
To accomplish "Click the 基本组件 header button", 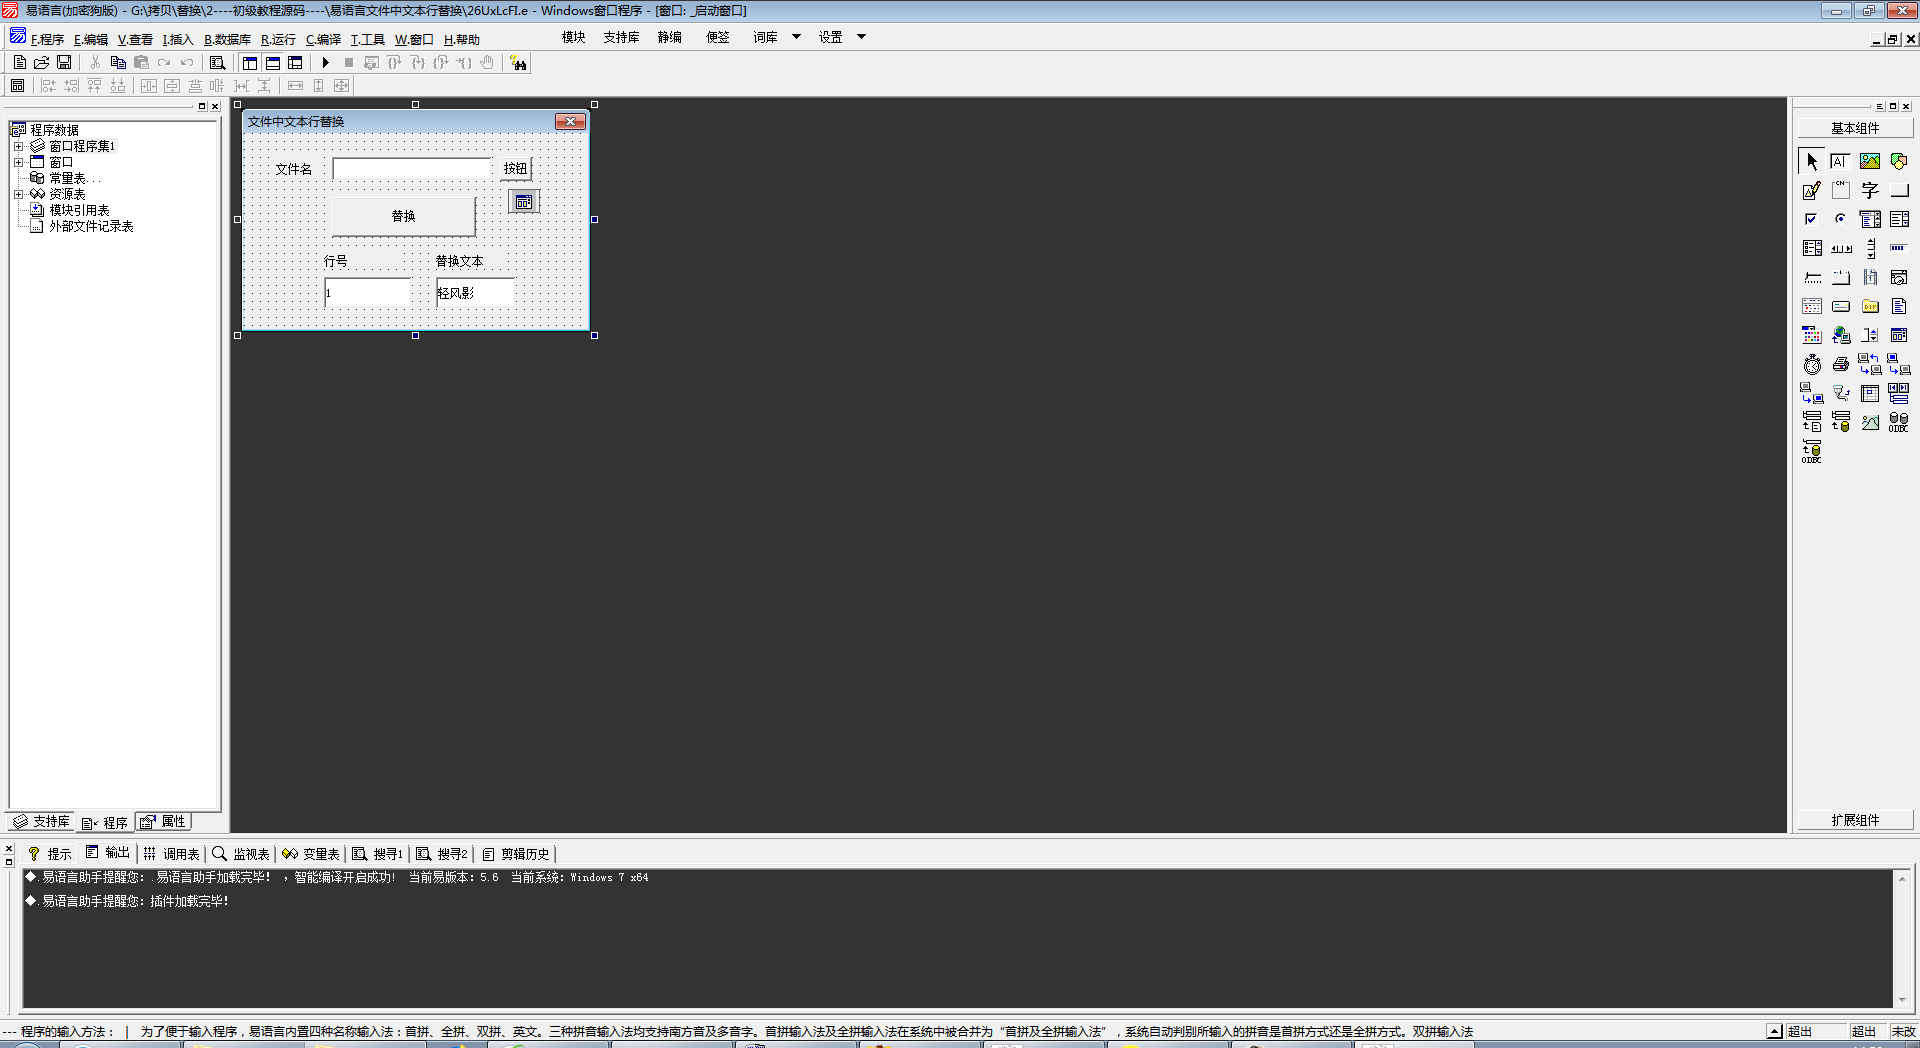I will [1855, 128].
